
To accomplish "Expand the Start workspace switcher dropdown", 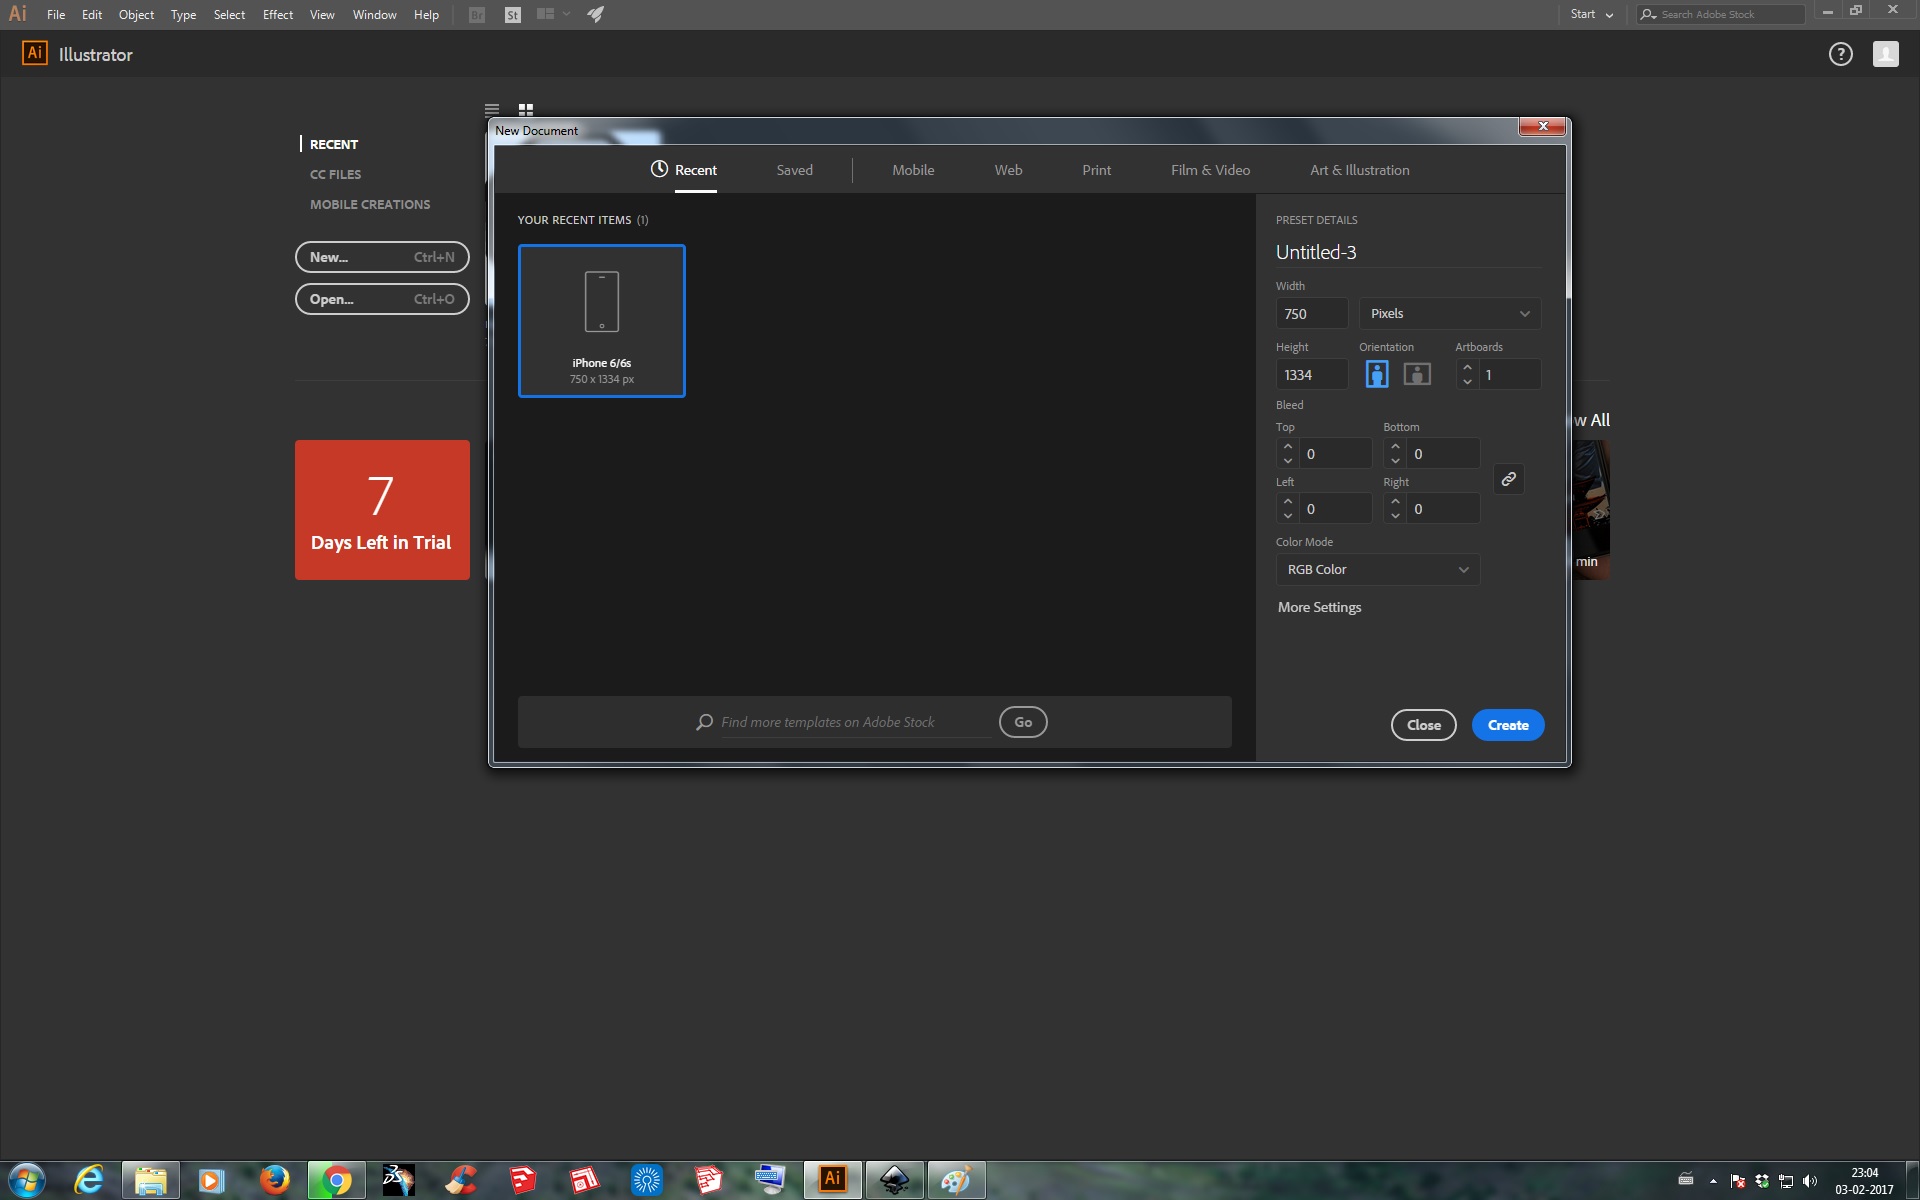I will coord(1591,14).
